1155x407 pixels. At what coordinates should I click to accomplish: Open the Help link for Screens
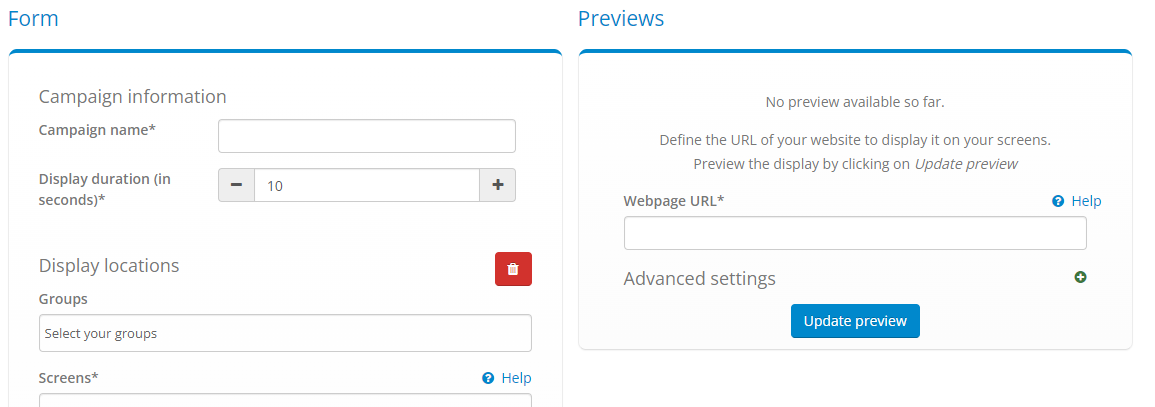516,378
